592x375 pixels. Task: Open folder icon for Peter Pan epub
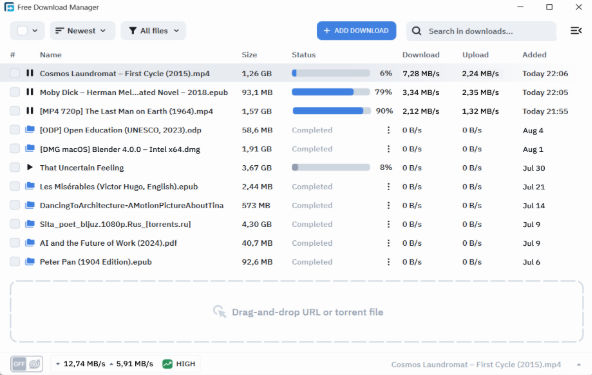coord(30,261)
